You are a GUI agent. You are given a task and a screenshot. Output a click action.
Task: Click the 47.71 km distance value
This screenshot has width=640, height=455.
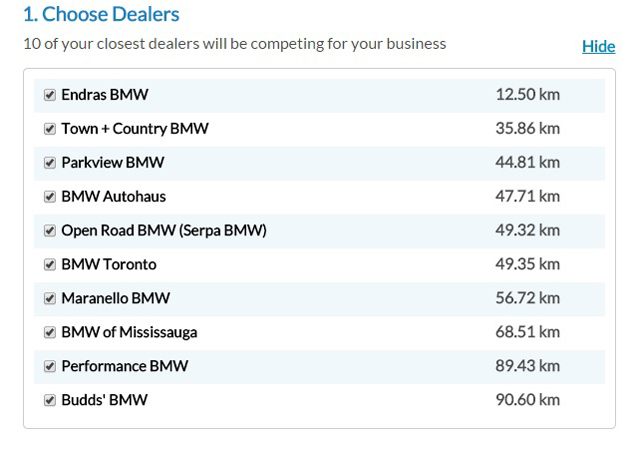(527, 196)
